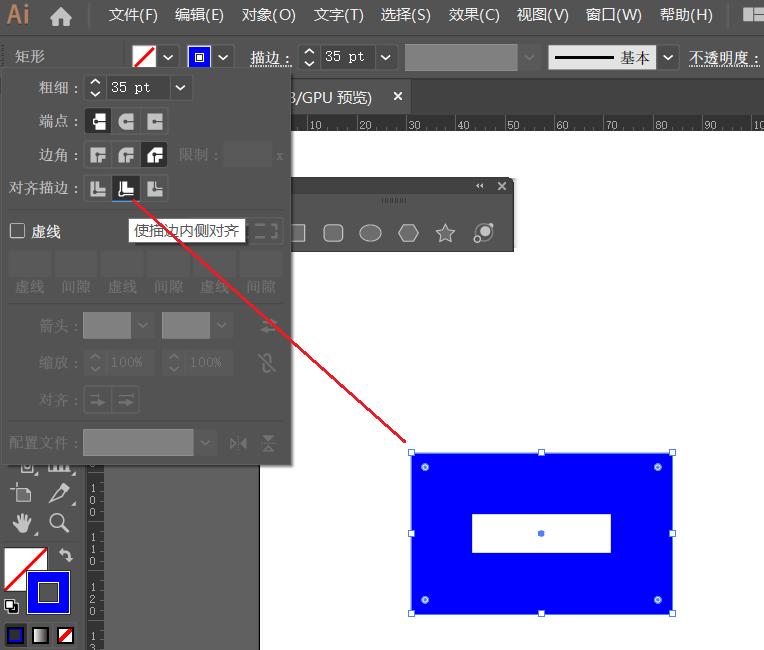Click the center point of blue rectangle
The width and height of the screenshot is (764, 650).
(541, 534)
